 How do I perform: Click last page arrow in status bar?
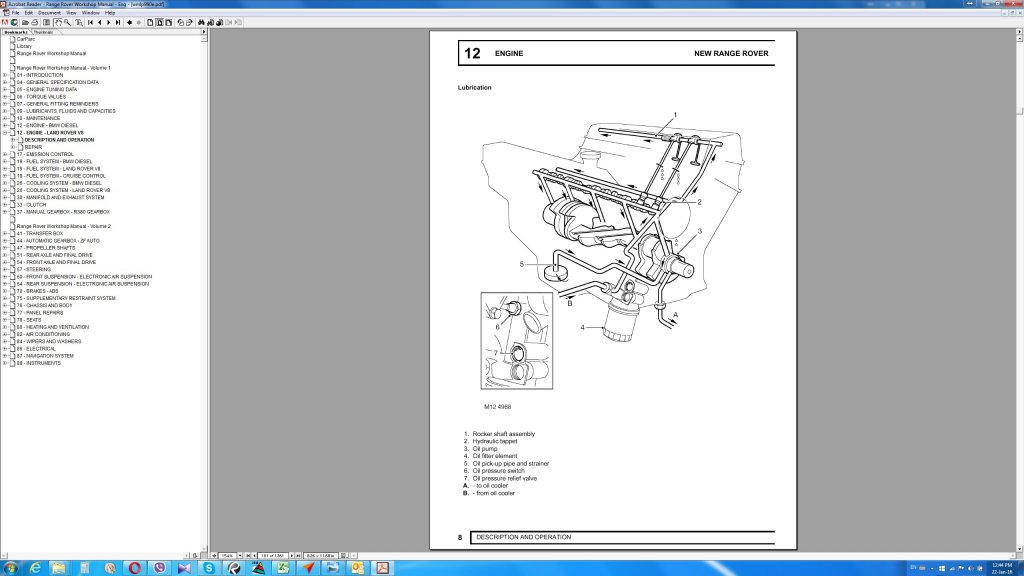pos(298,556)
